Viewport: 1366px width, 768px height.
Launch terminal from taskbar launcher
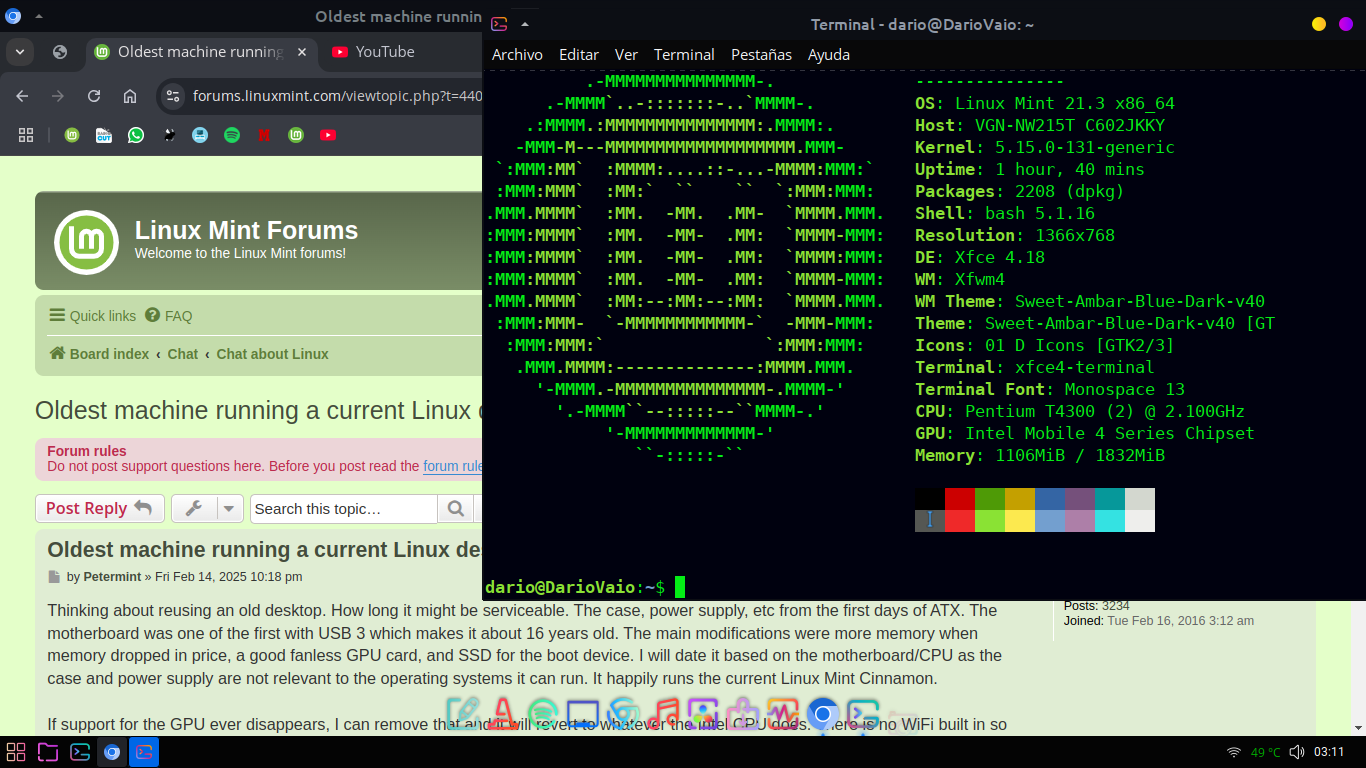click(80, 752)
